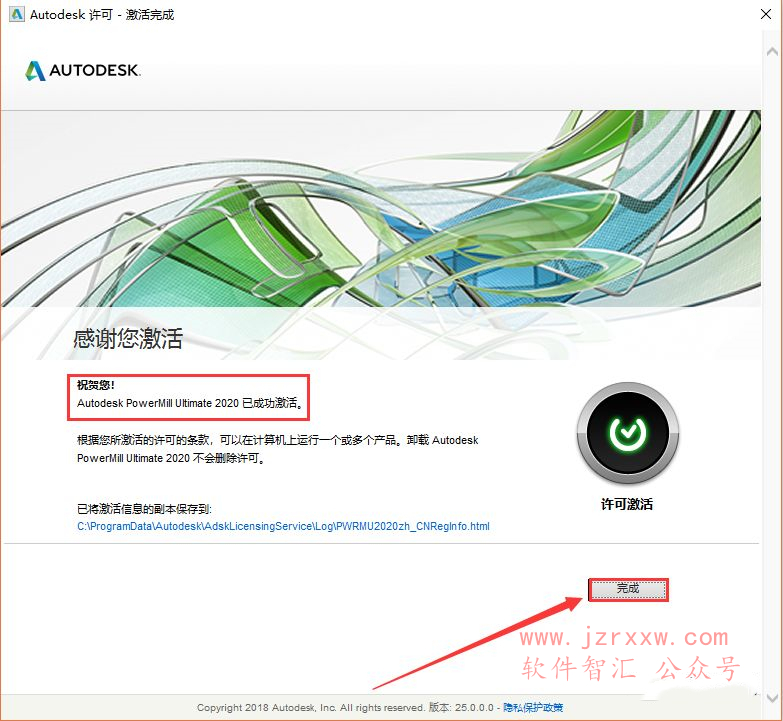Screen dimensions: 783x721
Task: Click the 已将激活信息的副本保存到 label
Action: pos(144,509)
